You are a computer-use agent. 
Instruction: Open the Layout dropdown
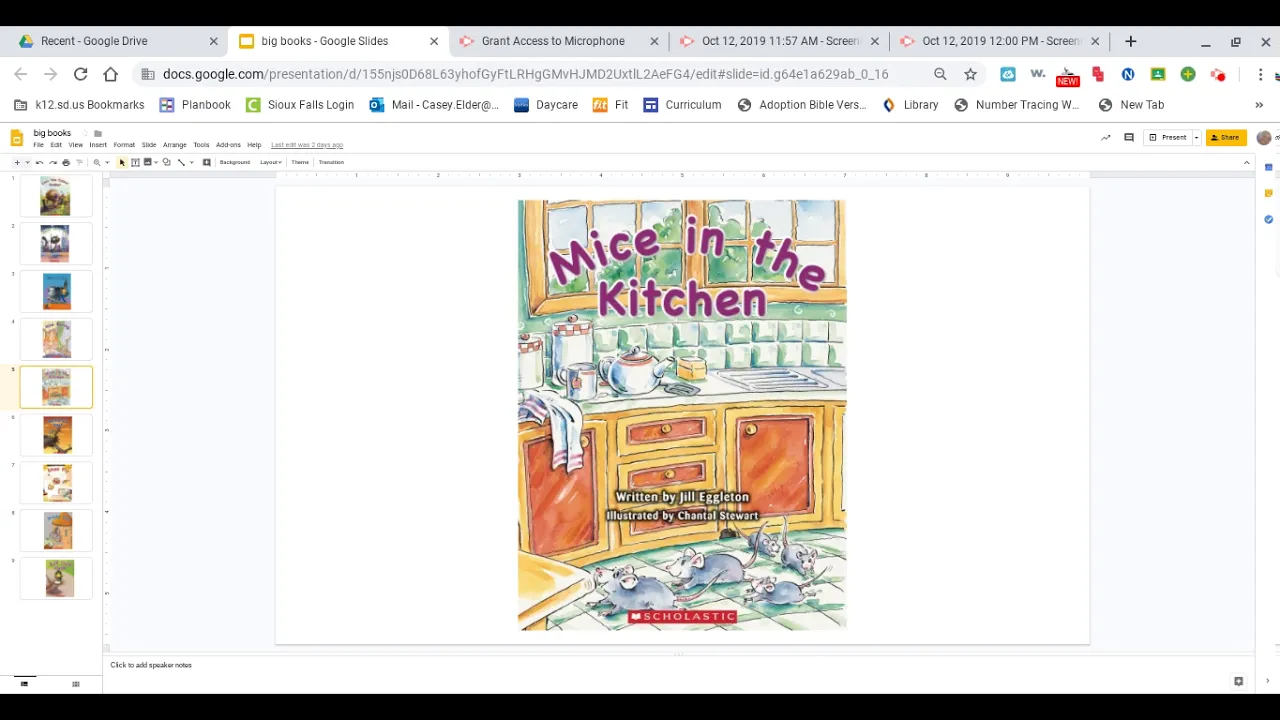[271, 162]
